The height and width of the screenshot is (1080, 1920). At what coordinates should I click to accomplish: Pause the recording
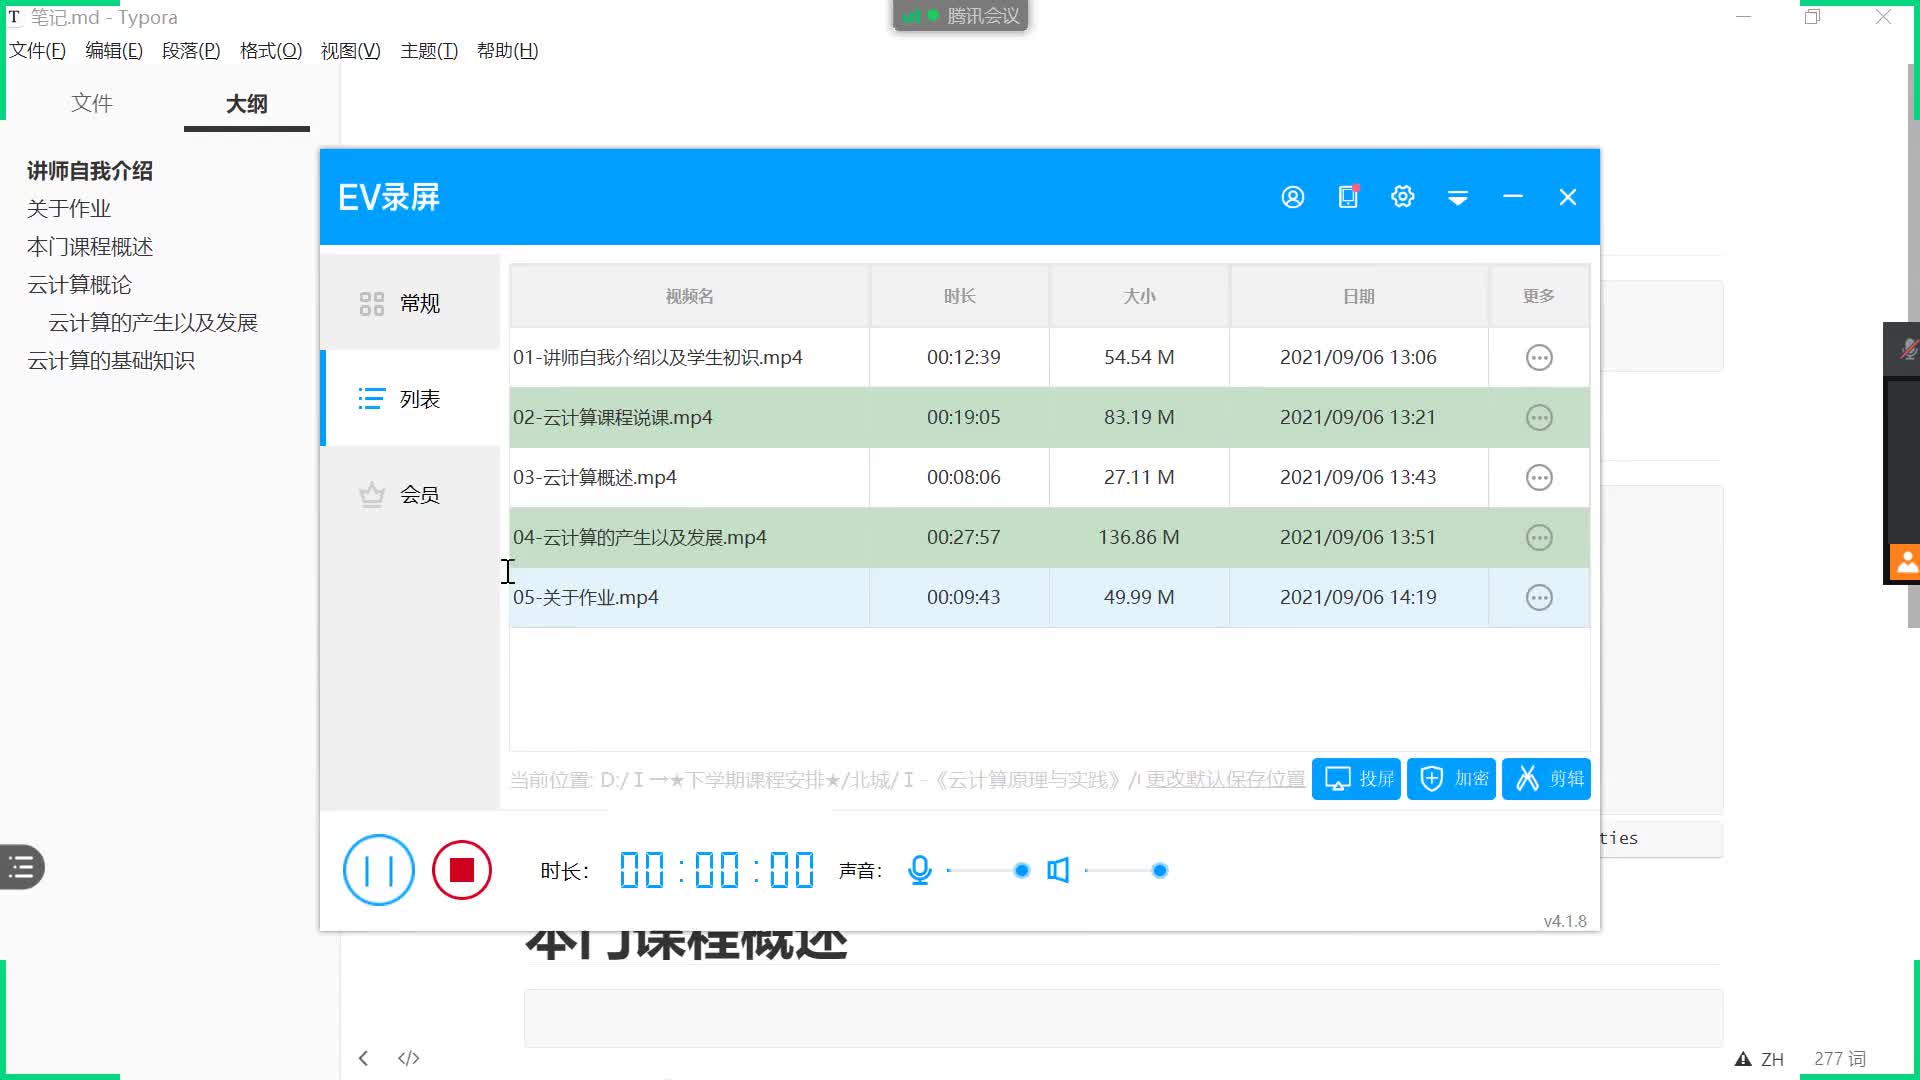[379, 870]
